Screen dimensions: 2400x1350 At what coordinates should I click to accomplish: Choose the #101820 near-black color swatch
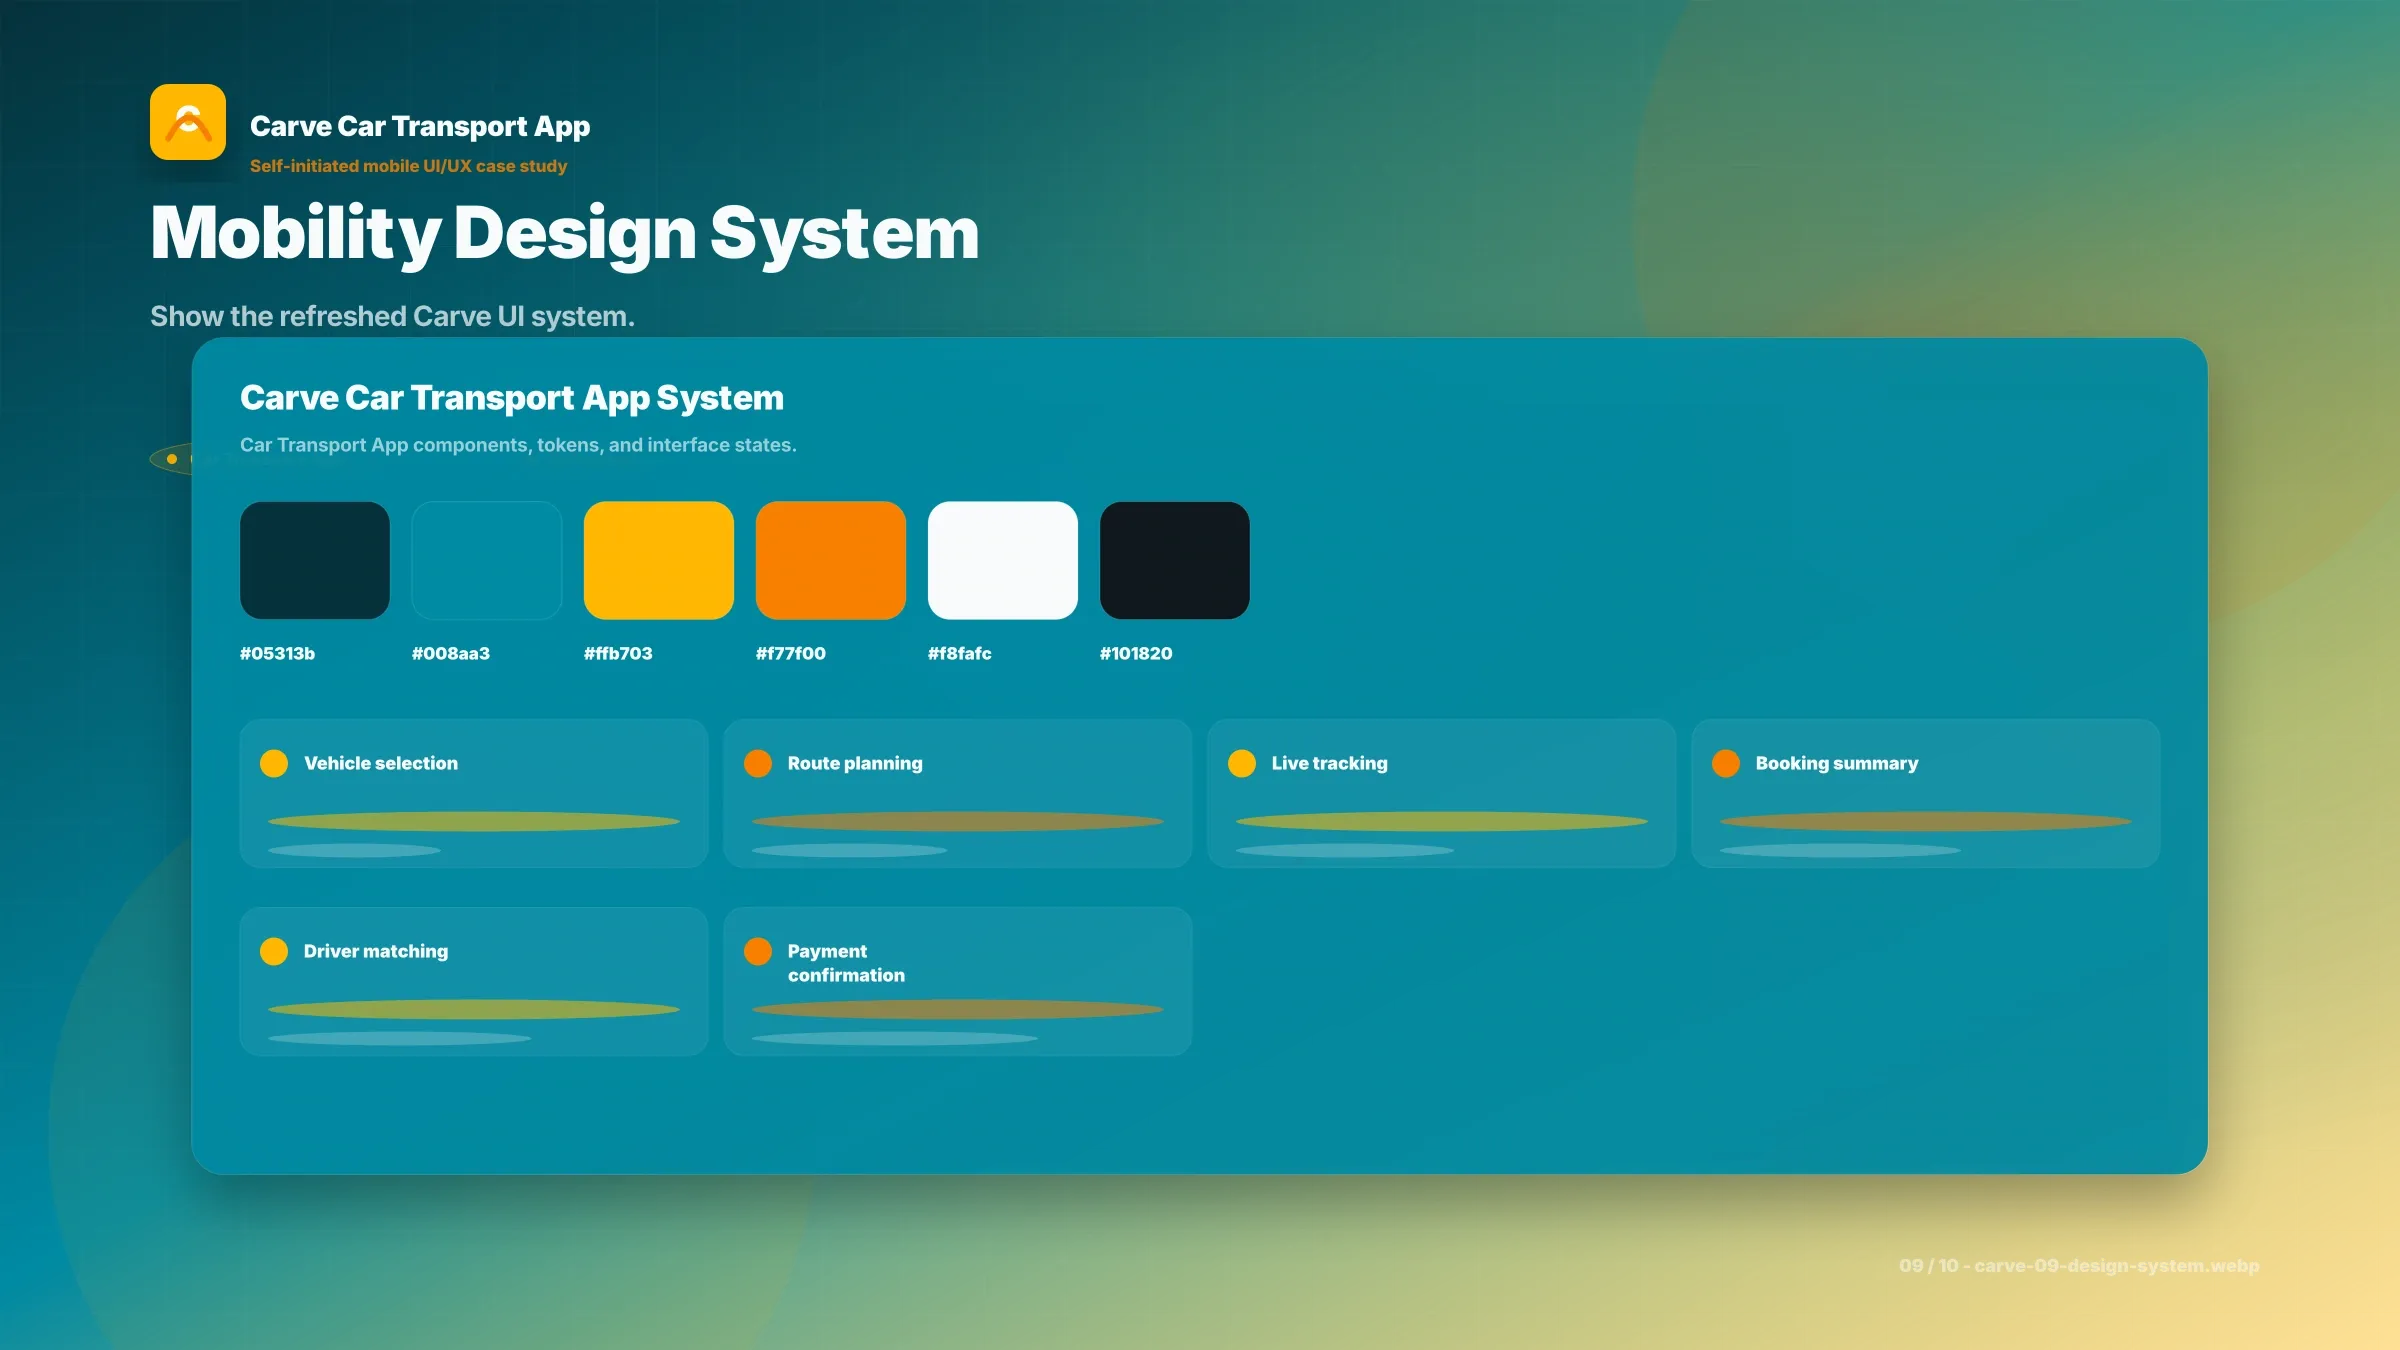pyautogui.click(x=1175, y=560)
